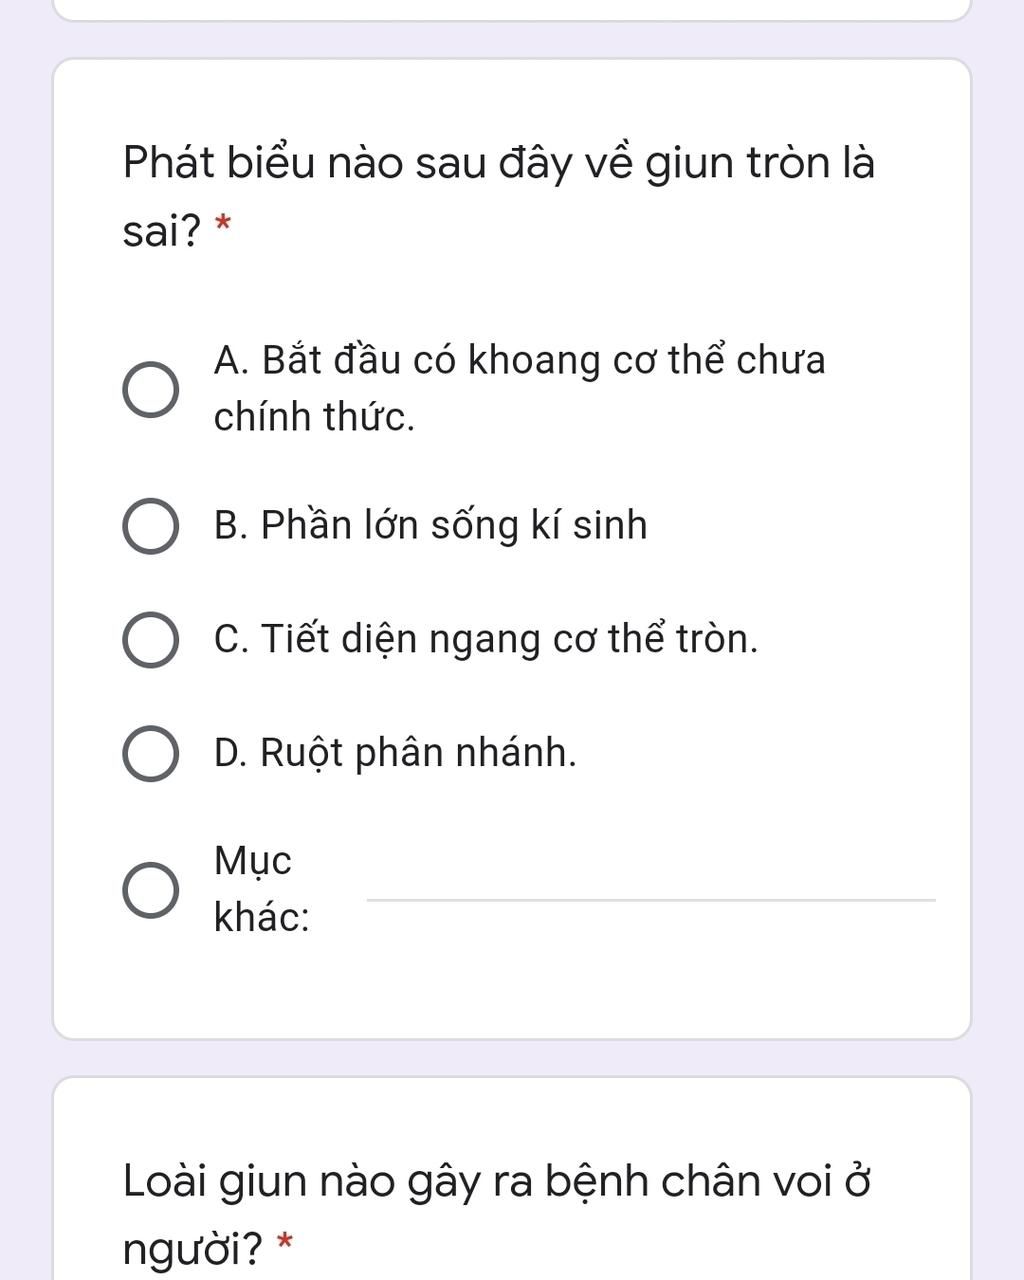Viewport: 1024px width, 1280px height.
Task: Click the word 'người?' in the lower question
Action: coord(193,1249)
